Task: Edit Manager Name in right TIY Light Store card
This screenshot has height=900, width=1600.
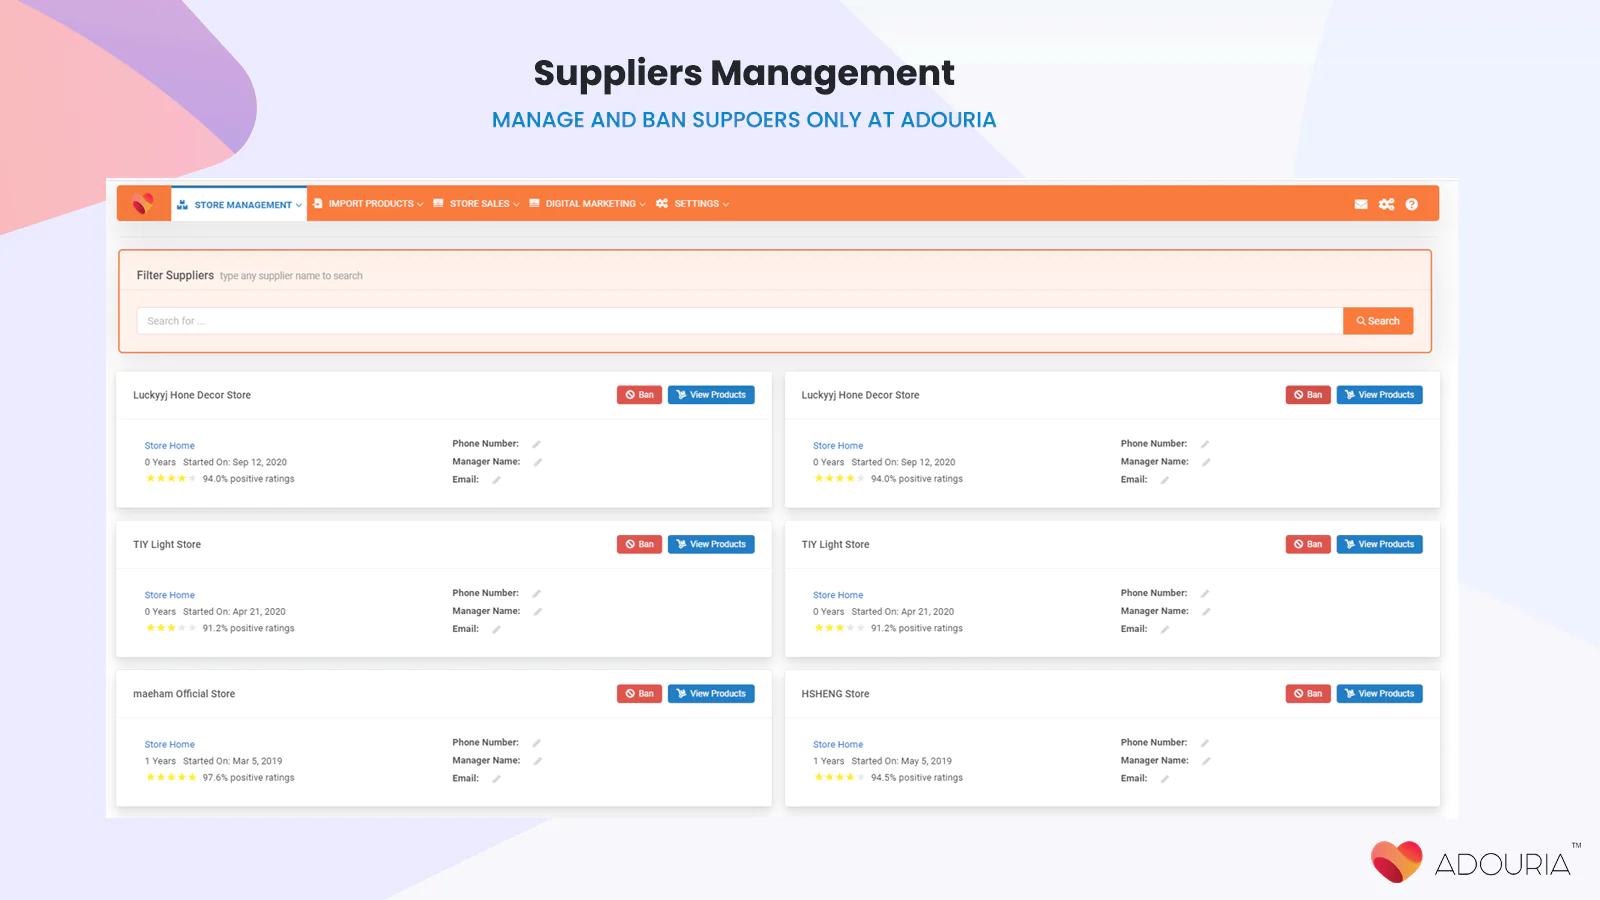Action: (1206, 611)
